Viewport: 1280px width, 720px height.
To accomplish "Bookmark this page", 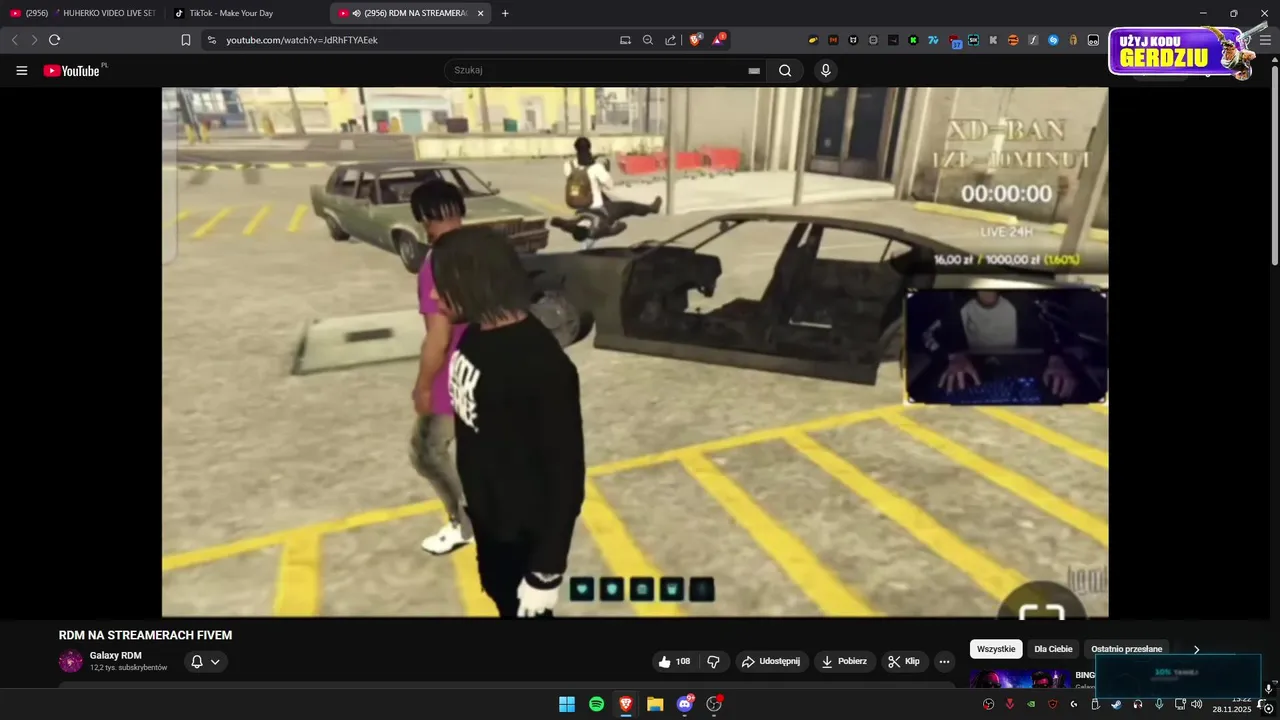I will point(186,40).
